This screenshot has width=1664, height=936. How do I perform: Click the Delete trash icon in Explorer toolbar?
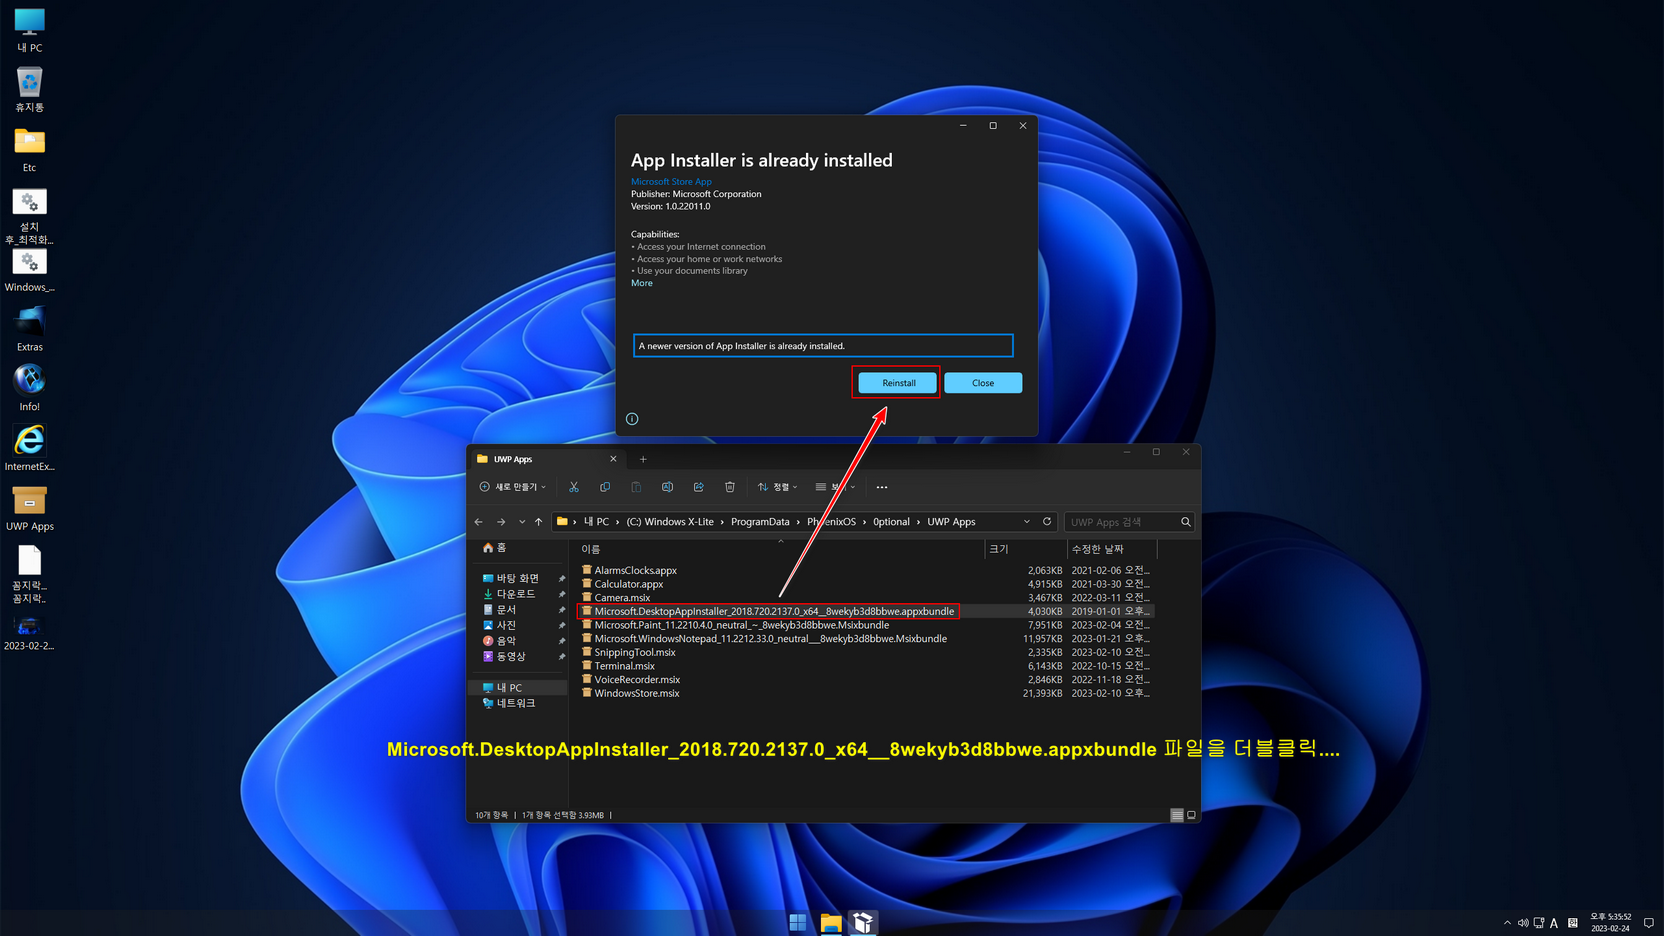(730, 487)
